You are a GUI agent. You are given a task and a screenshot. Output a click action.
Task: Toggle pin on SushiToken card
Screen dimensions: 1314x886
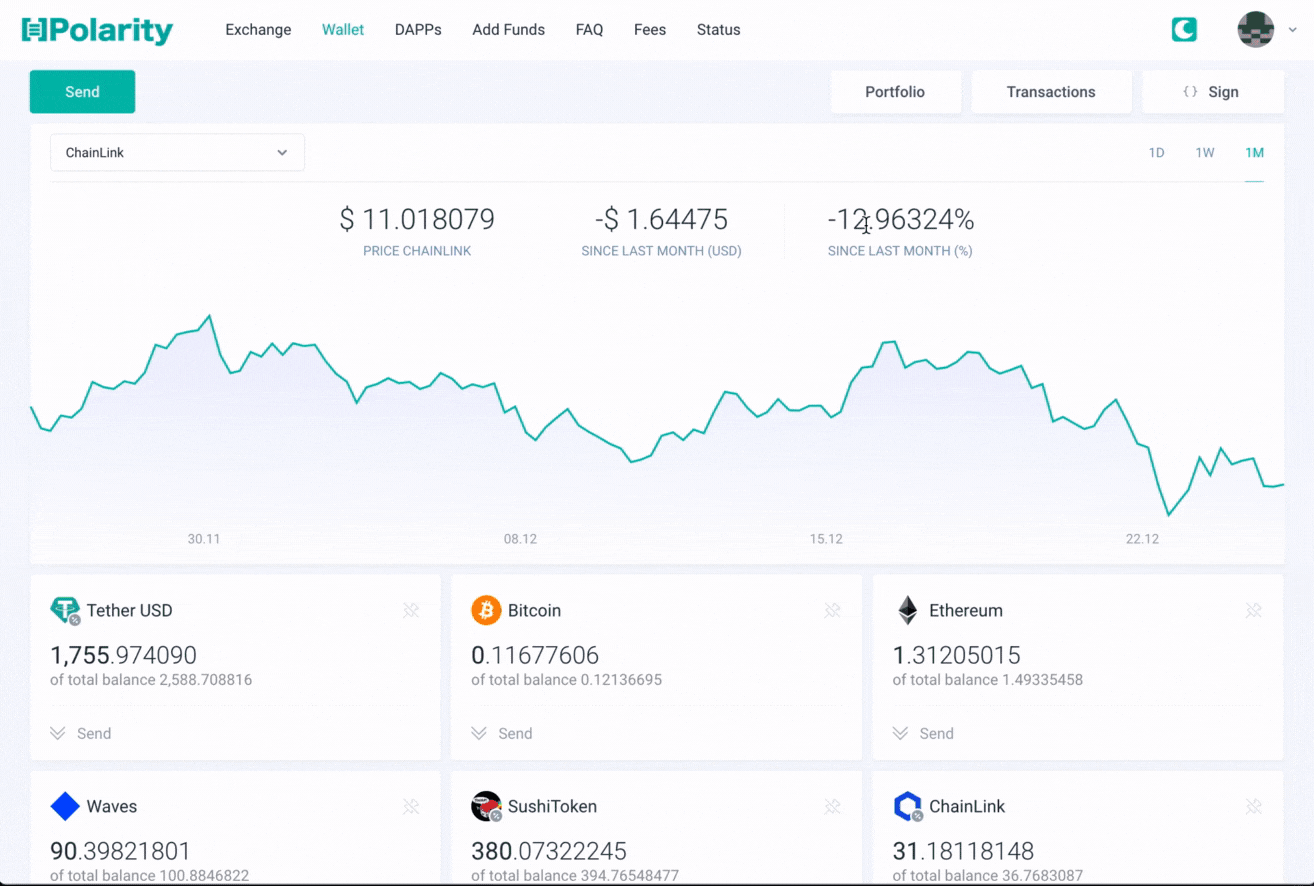pos(832,806)
